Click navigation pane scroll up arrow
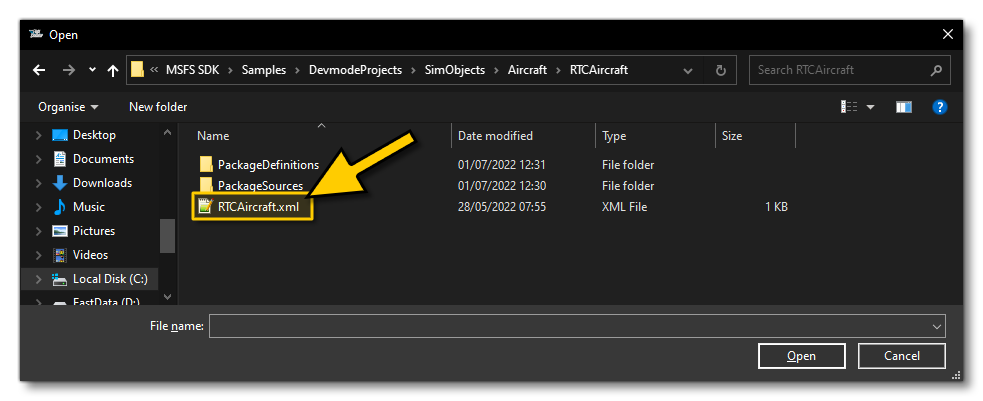Viewport: 983px width, 401px height. pos(167,132)
